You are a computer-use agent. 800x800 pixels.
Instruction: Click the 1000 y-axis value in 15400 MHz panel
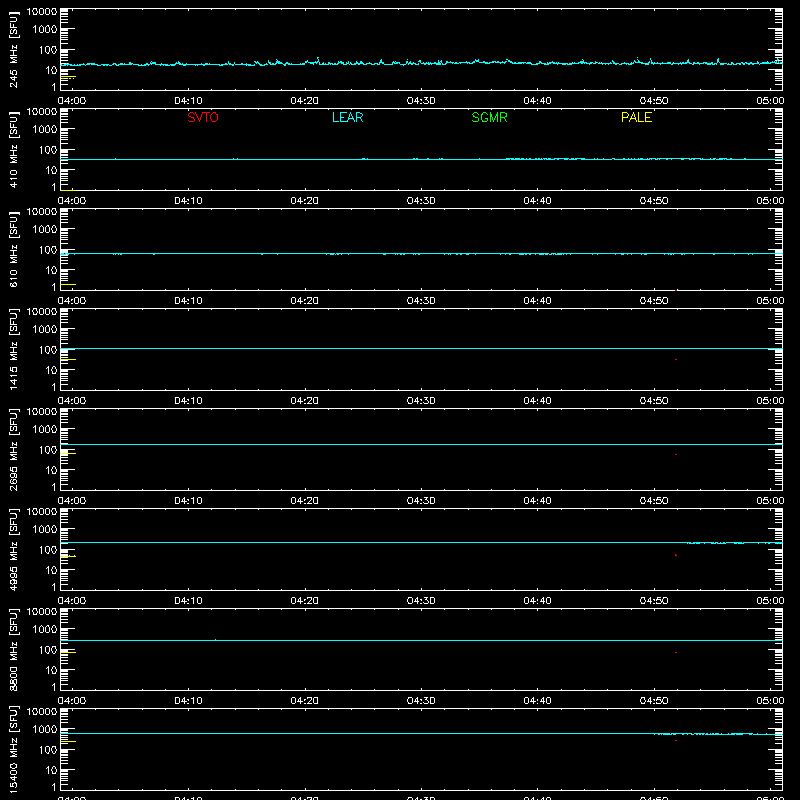click(45, 730)
